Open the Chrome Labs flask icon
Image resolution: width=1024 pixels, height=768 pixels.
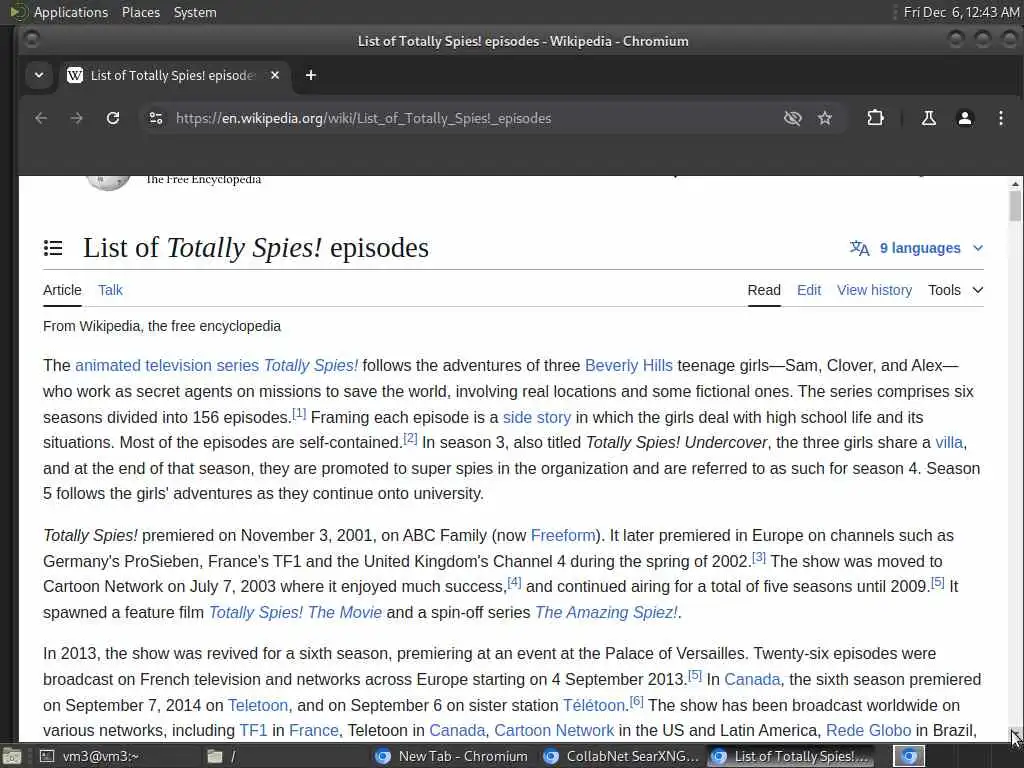coord(928,118)
